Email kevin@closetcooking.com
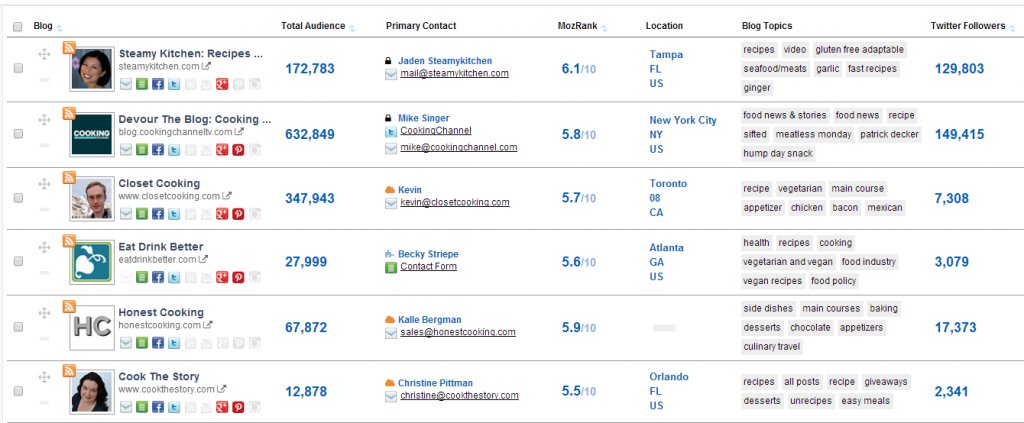 (455, 202)
